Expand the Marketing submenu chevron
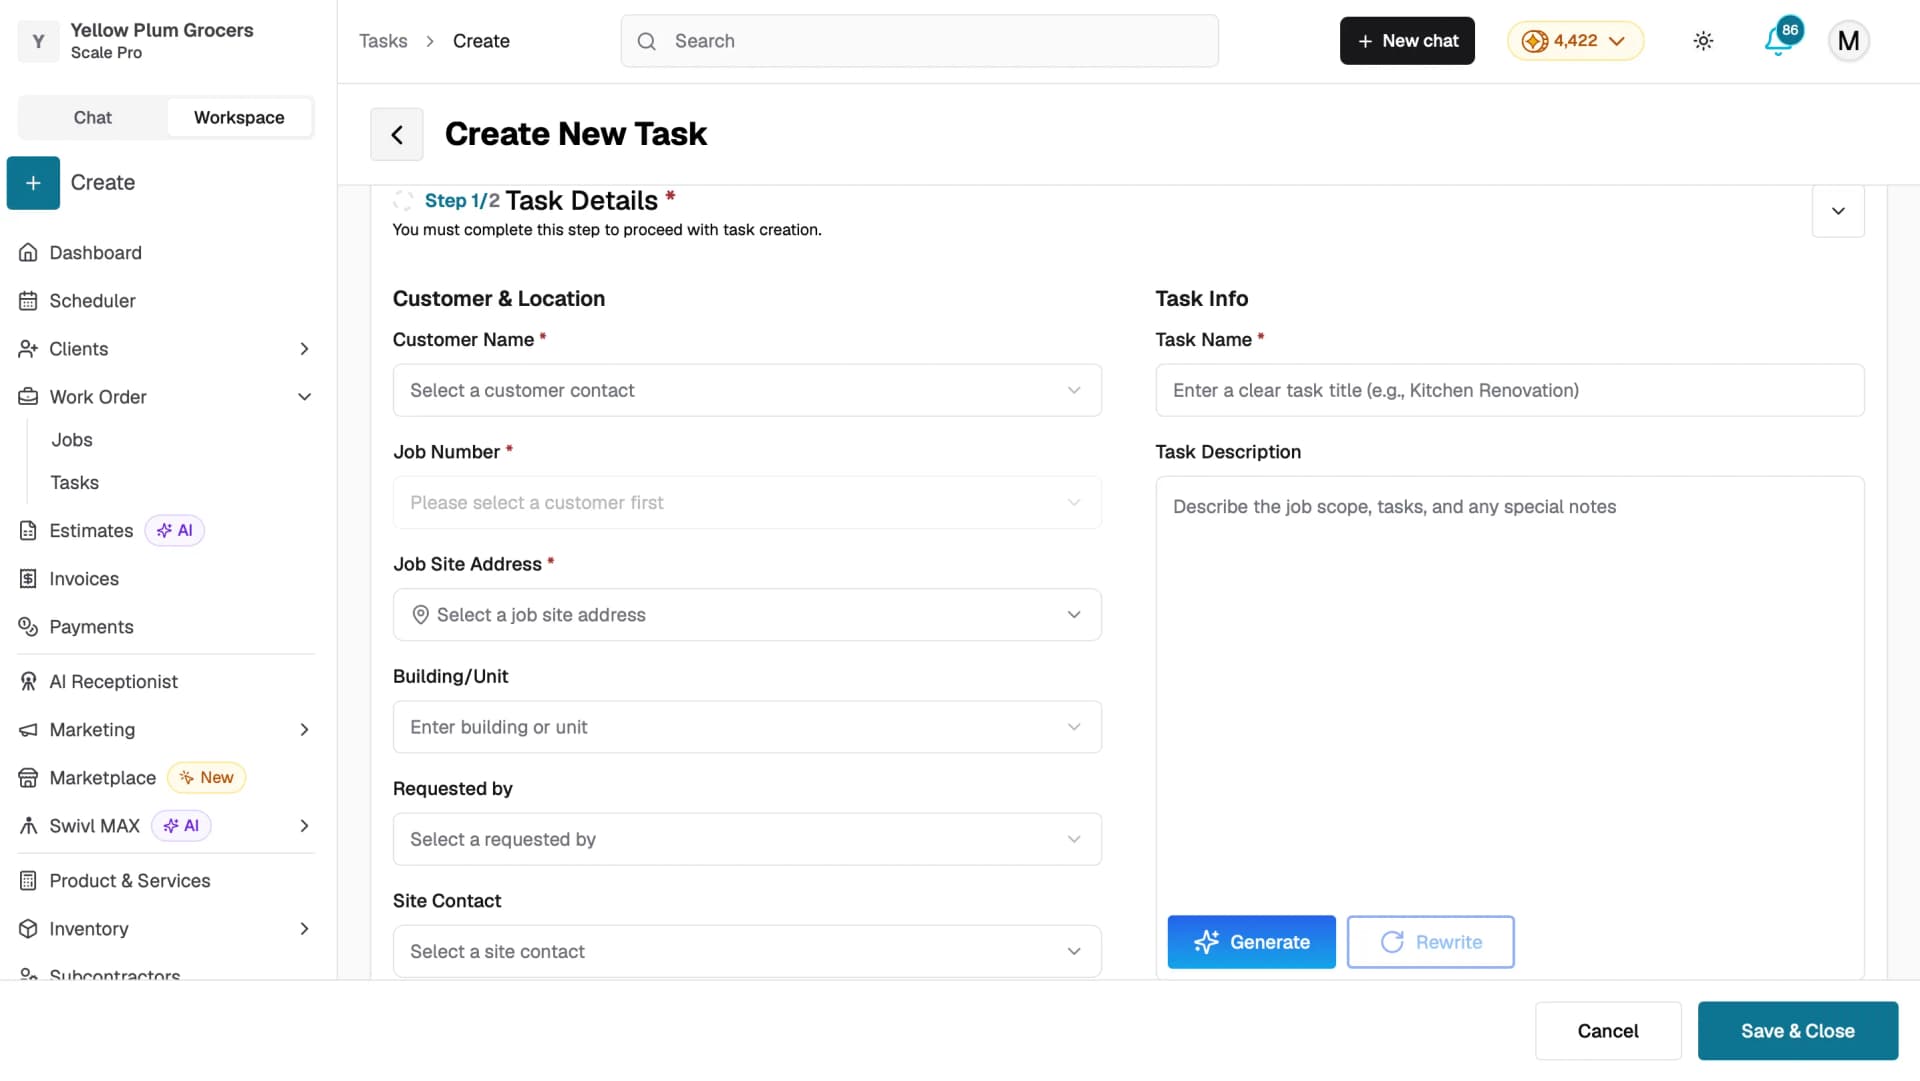Screen dimensions: 1920x1081 (305, 730)
